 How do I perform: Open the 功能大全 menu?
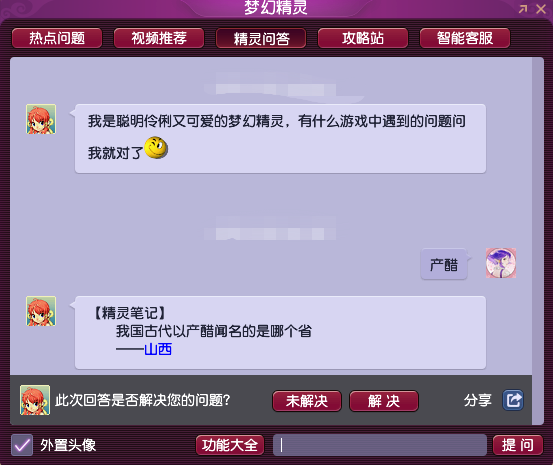click(x=230, y=445)
